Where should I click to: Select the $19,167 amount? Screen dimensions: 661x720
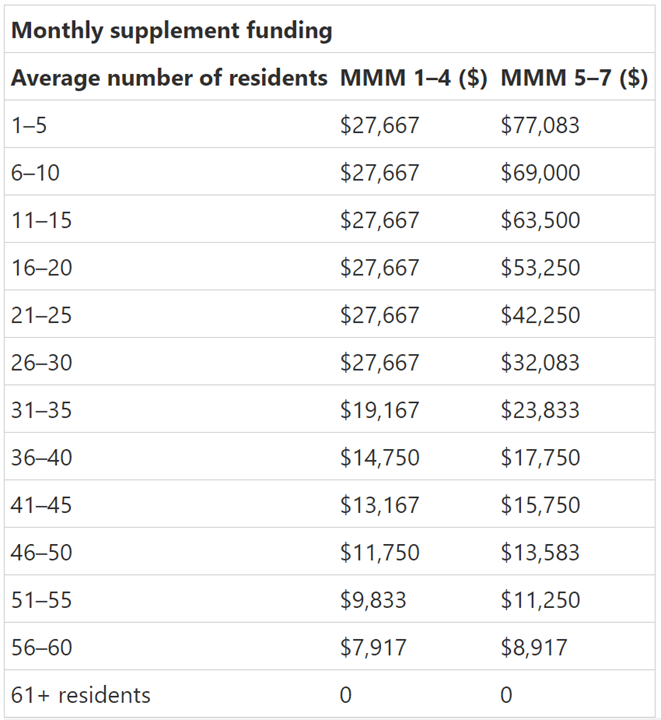pos(380,410)
